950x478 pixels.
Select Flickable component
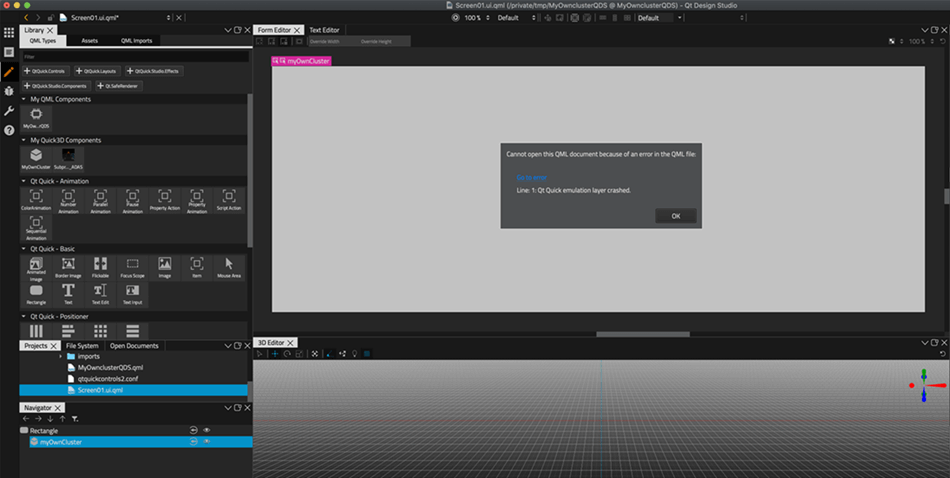[x=101, y=268]
